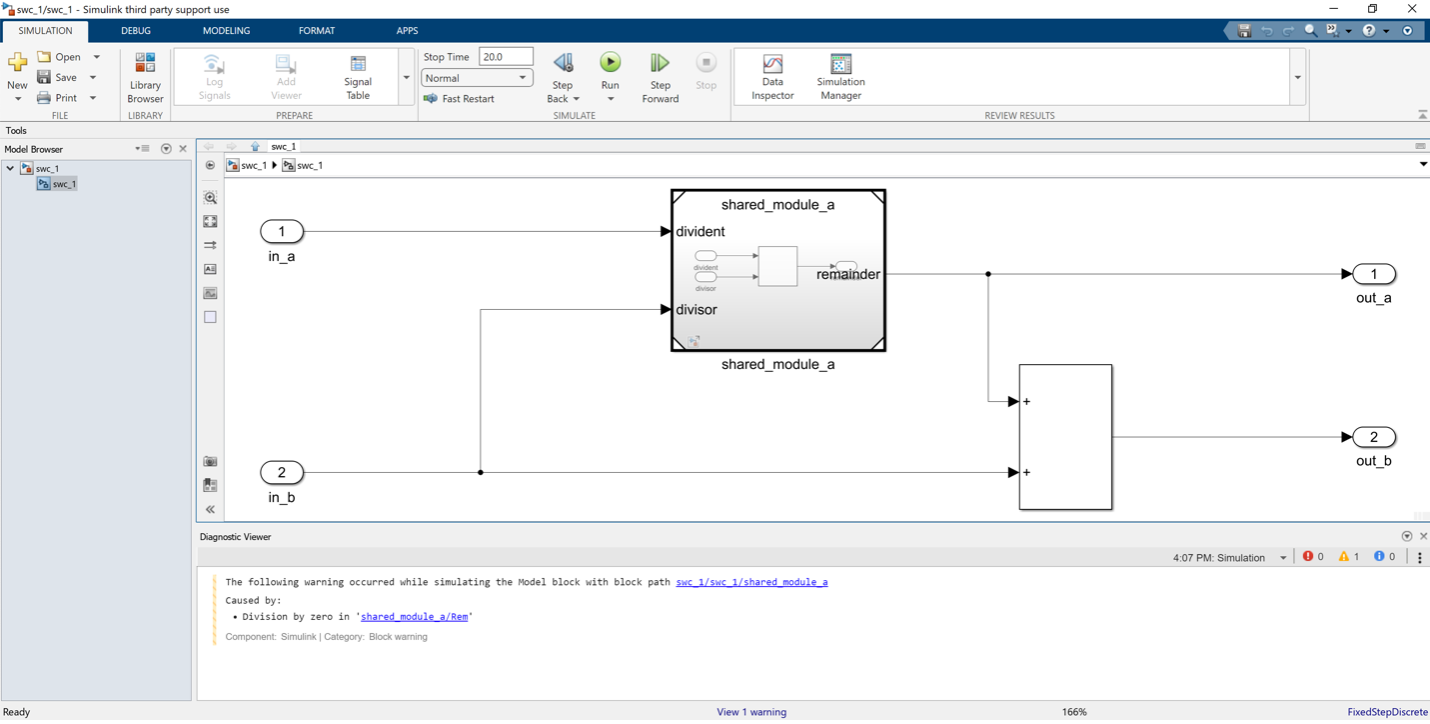
Task: Select the shared_module_a model block
Action: tap(778, 270)
